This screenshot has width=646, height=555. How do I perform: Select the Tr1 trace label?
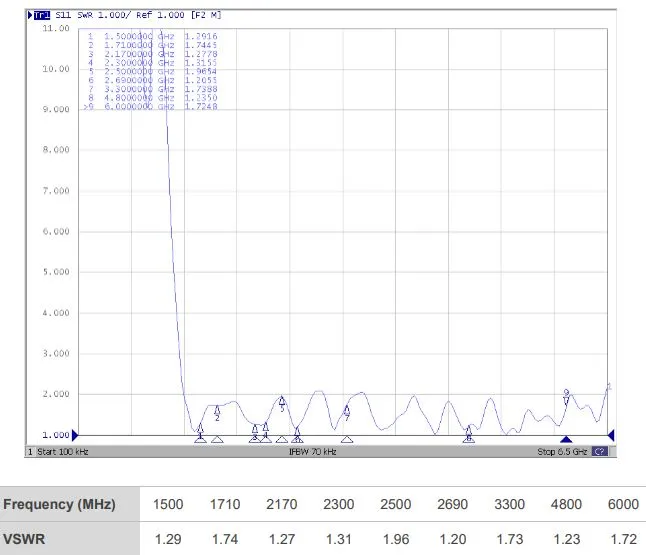tap(42, 15)
